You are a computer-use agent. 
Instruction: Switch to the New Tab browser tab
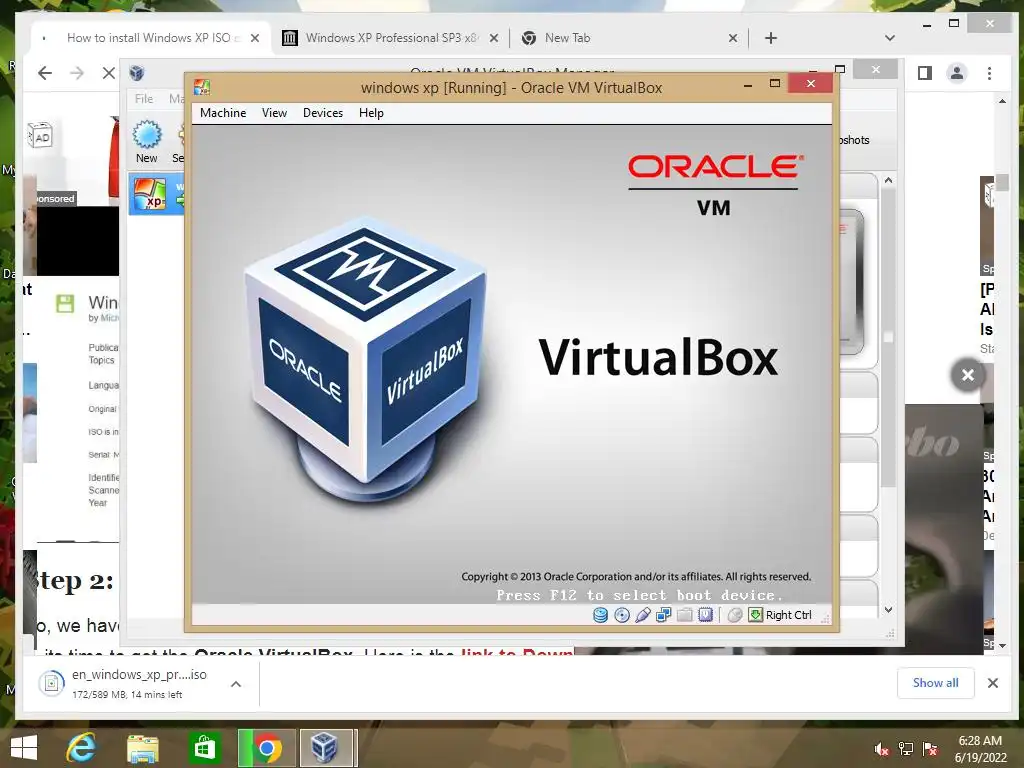(567, 38)
